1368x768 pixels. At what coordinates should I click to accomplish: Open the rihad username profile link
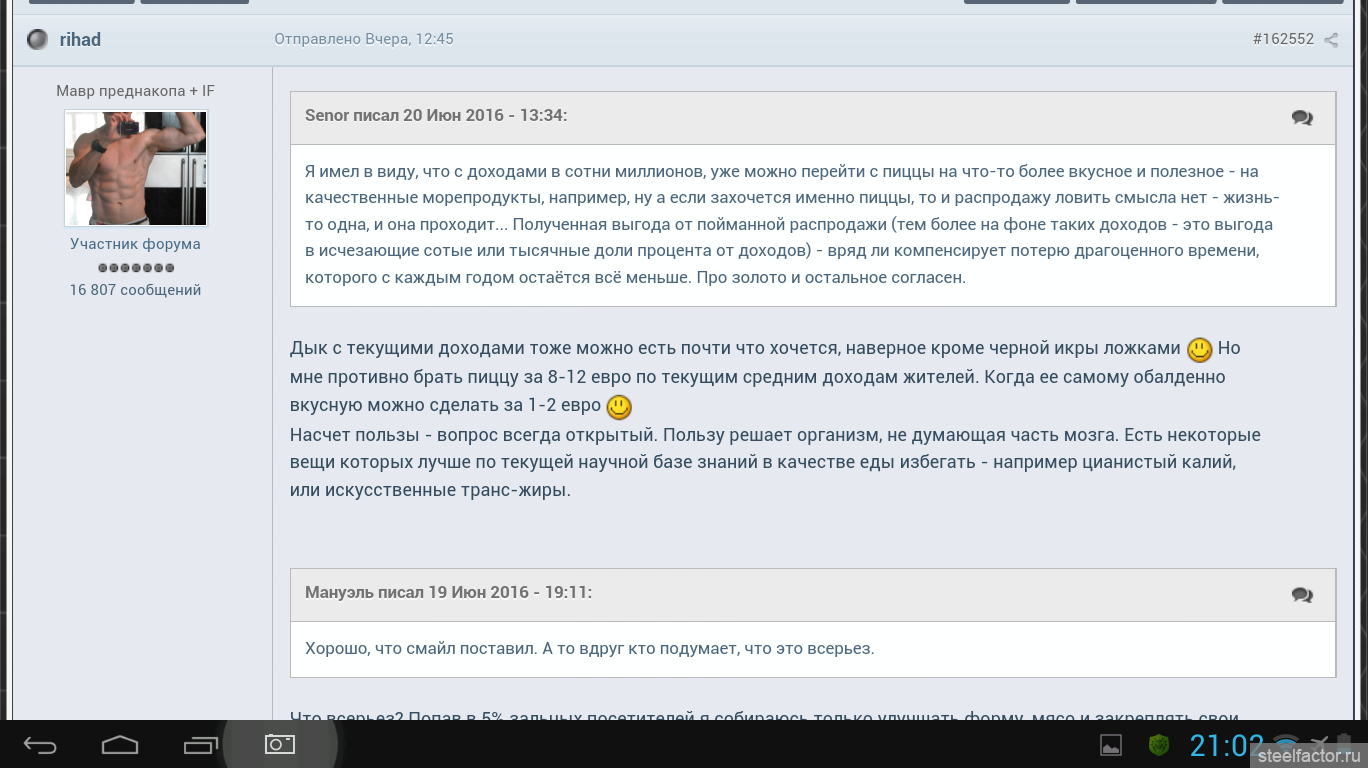tap(80, 40)
